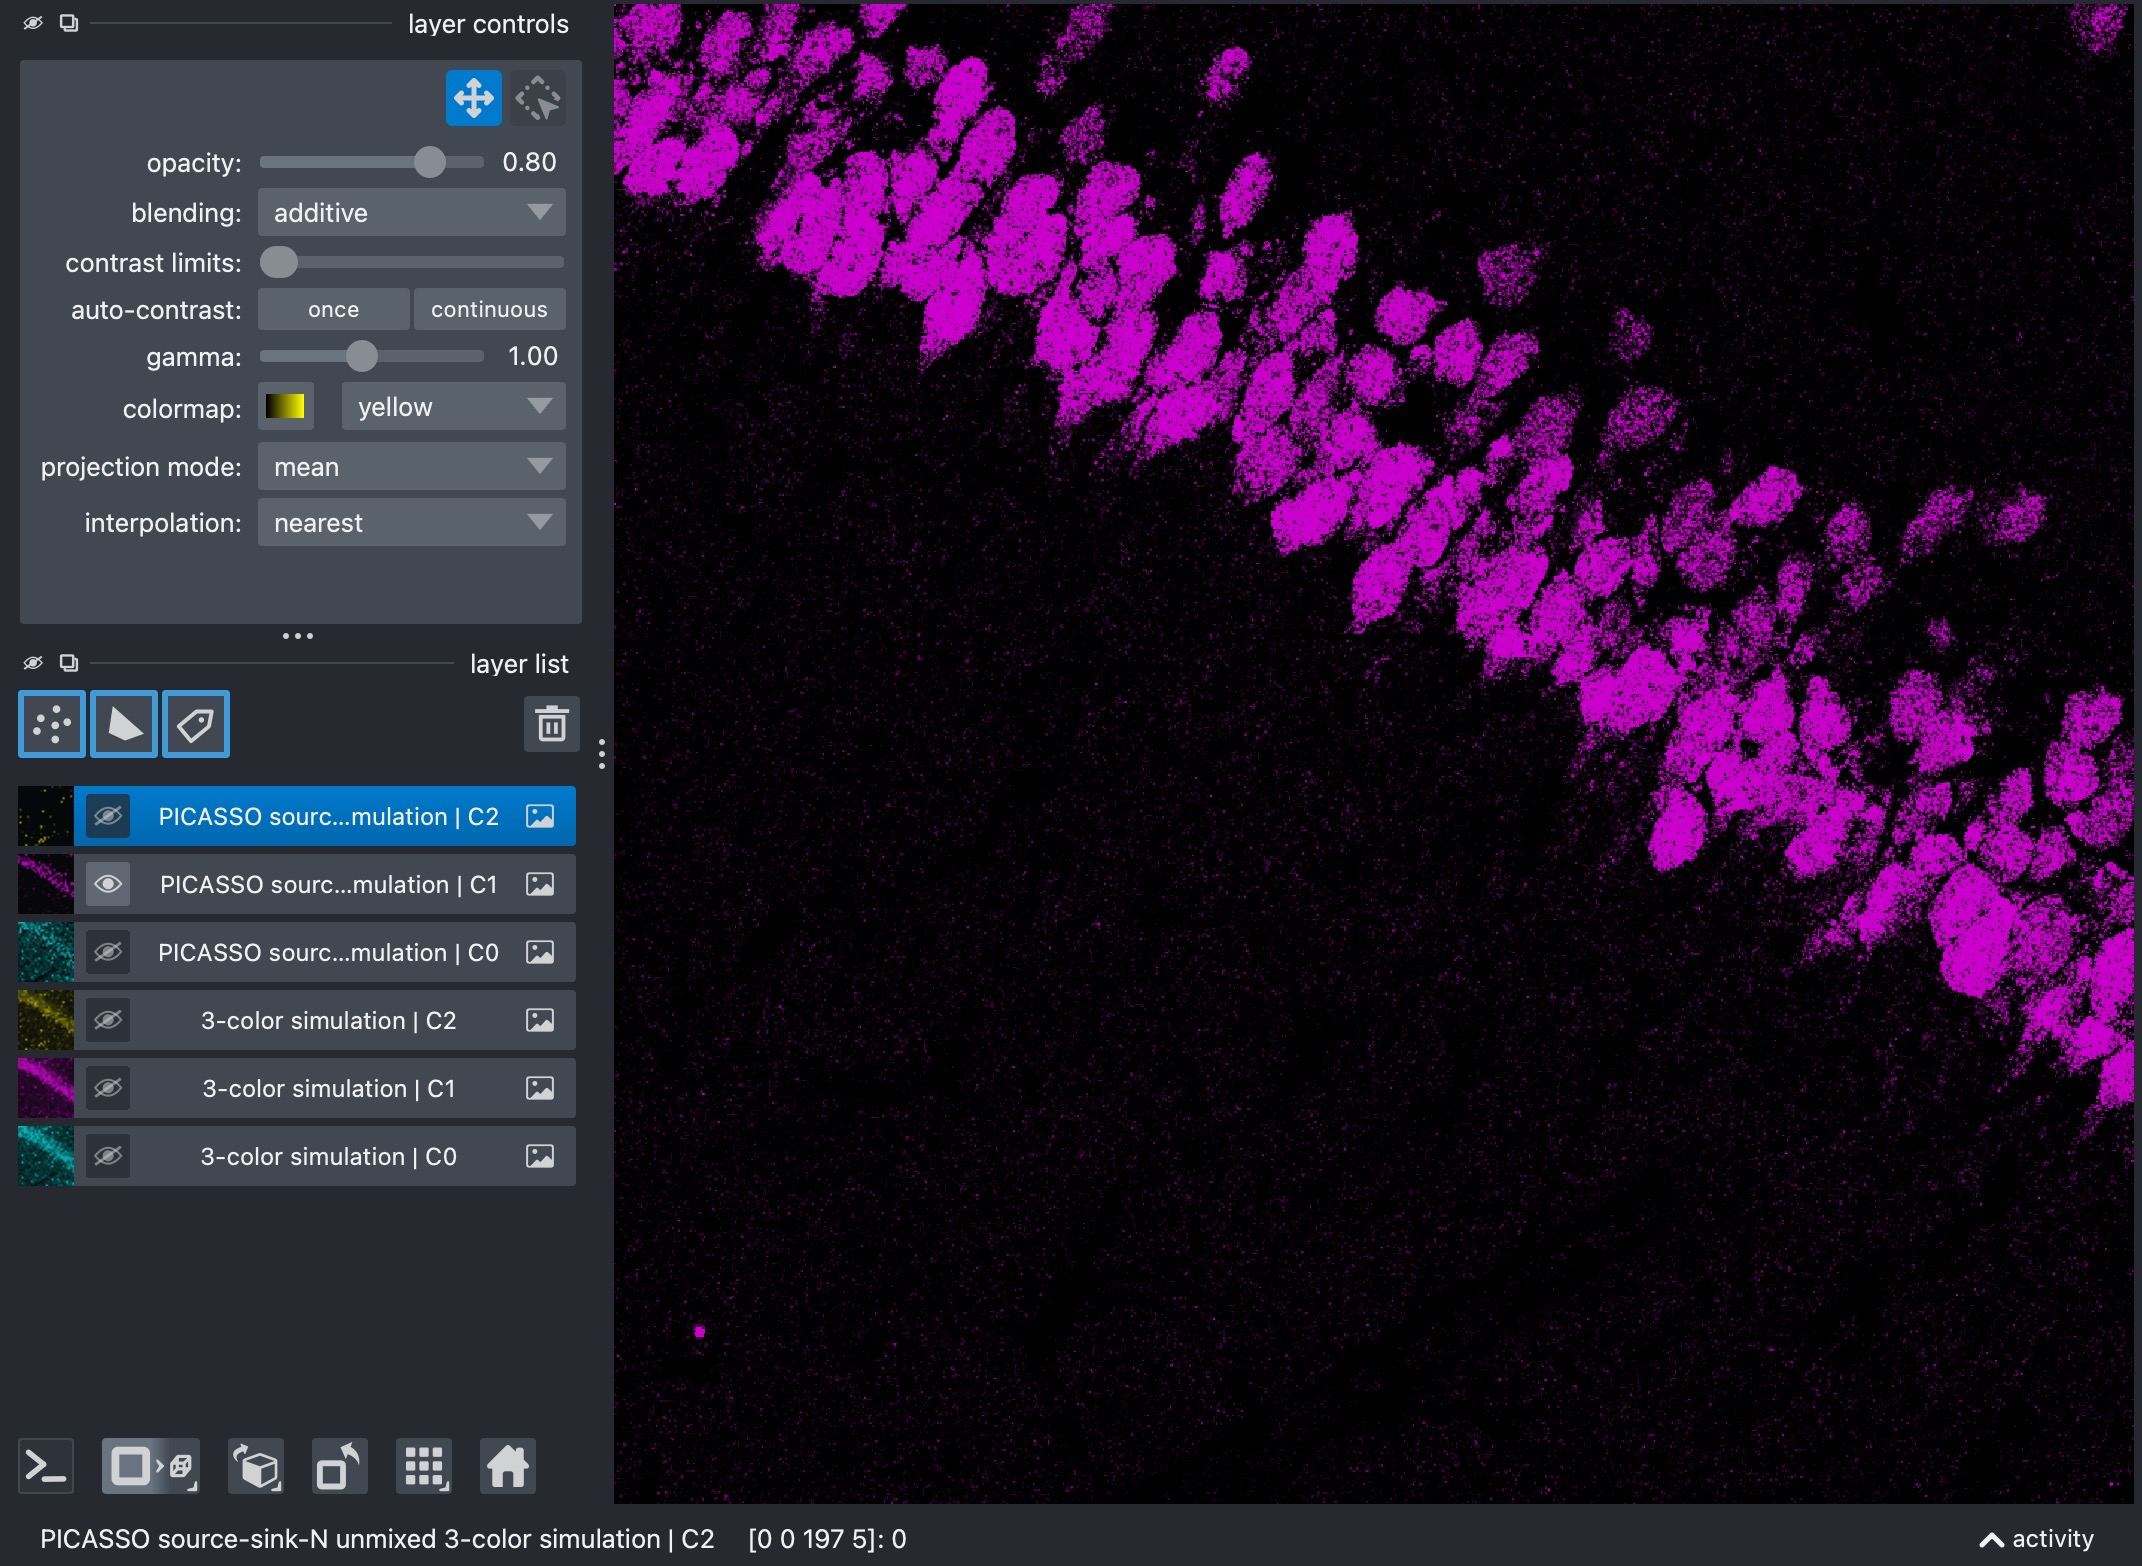Float the layer controls panel
2142x1566 pixels.
pos(69,23)
